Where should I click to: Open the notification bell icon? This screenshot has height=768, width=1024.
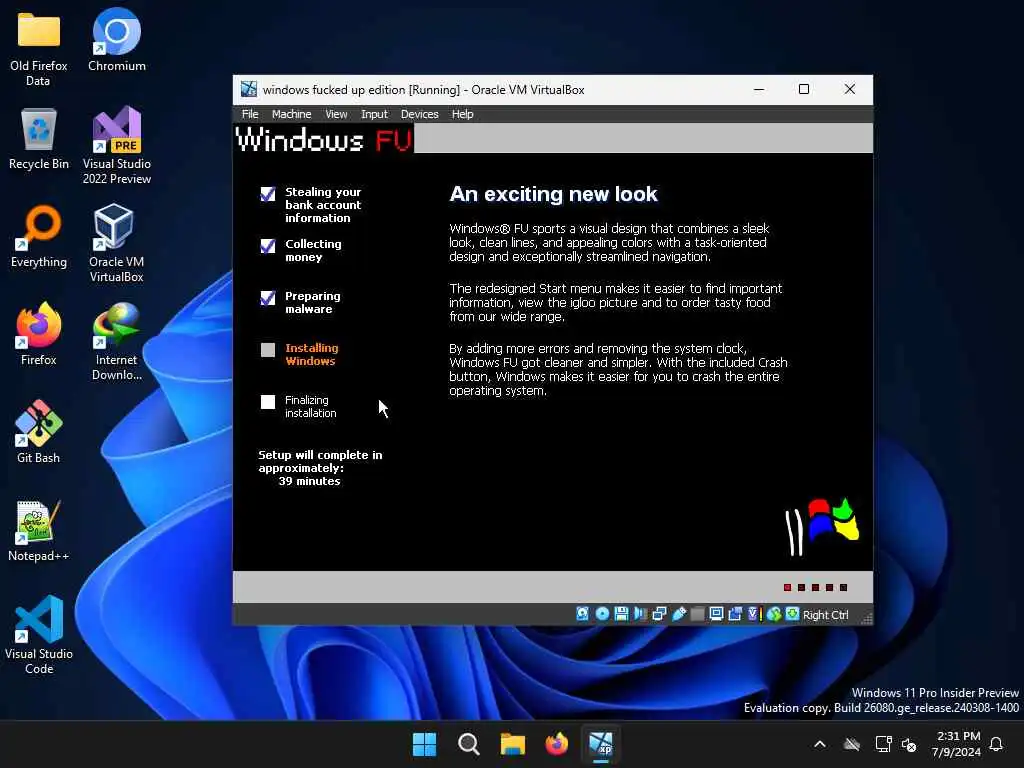(996, 744)
